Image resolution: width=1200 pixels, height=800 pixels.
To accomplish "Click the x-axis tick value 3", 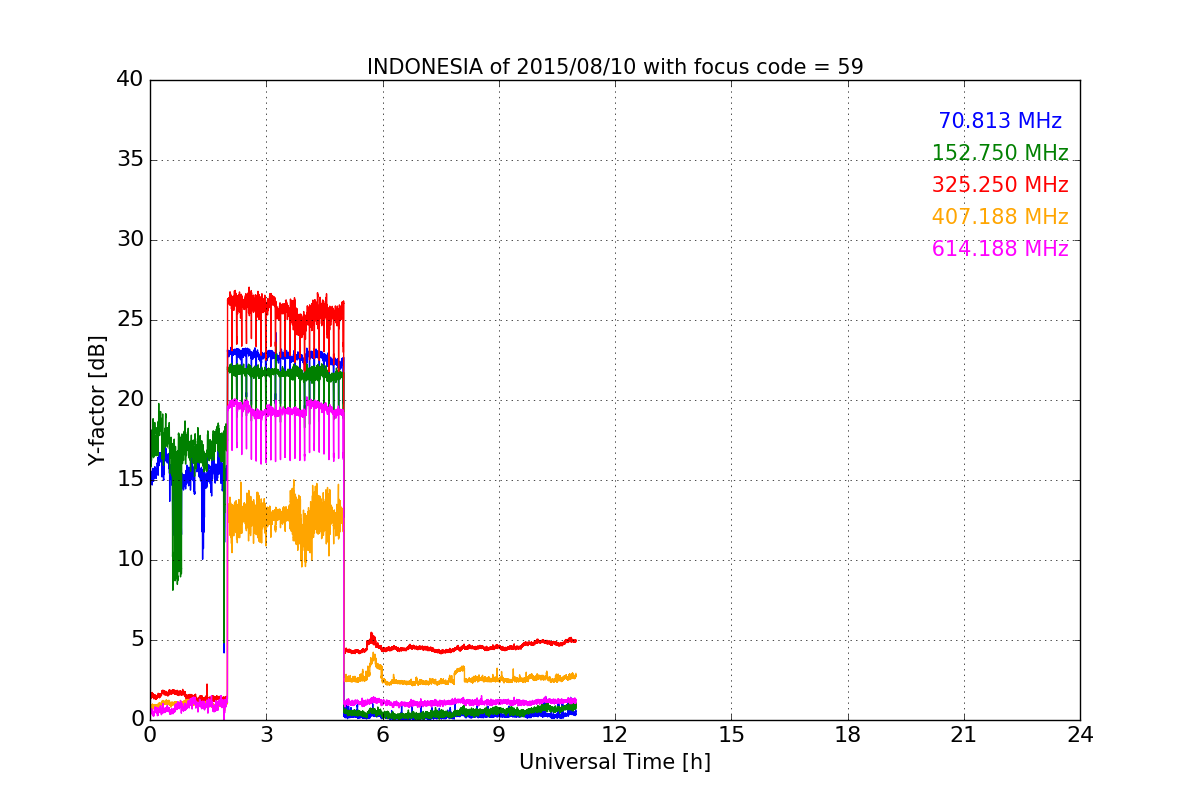I will click(266, 735).
